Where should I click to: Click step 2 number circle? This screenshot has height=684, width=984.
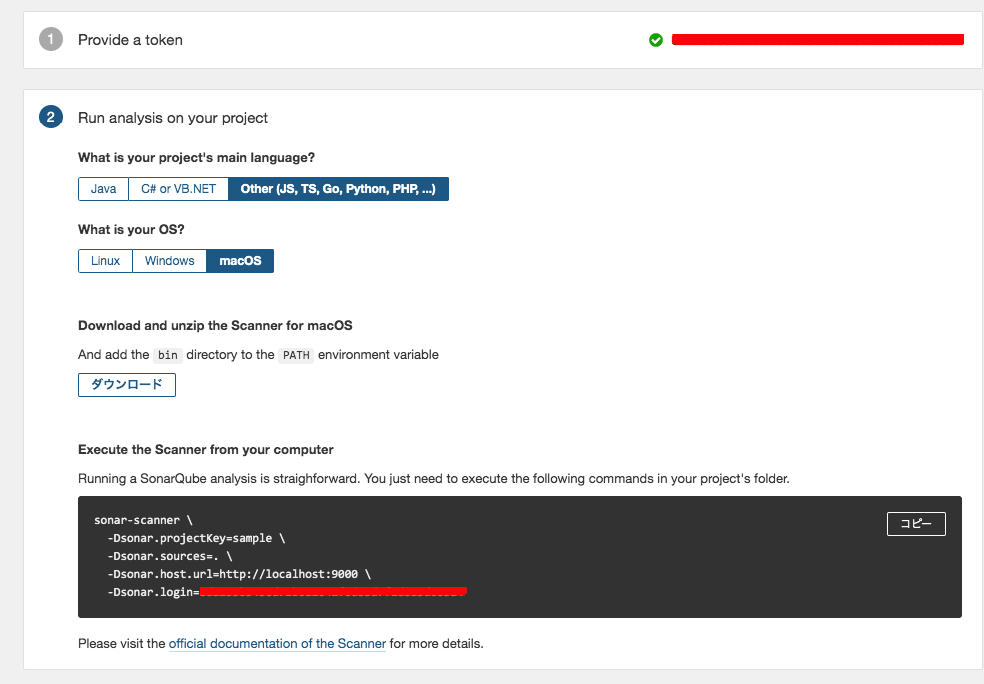click(x=51, y=117)
